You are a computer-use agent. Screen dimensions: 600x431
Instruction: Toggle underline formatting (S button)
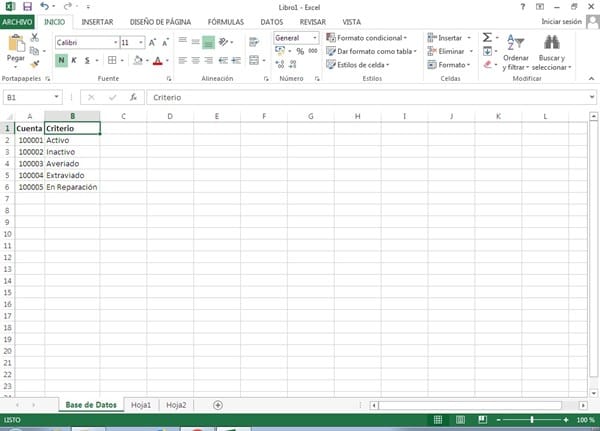(87, 61)
